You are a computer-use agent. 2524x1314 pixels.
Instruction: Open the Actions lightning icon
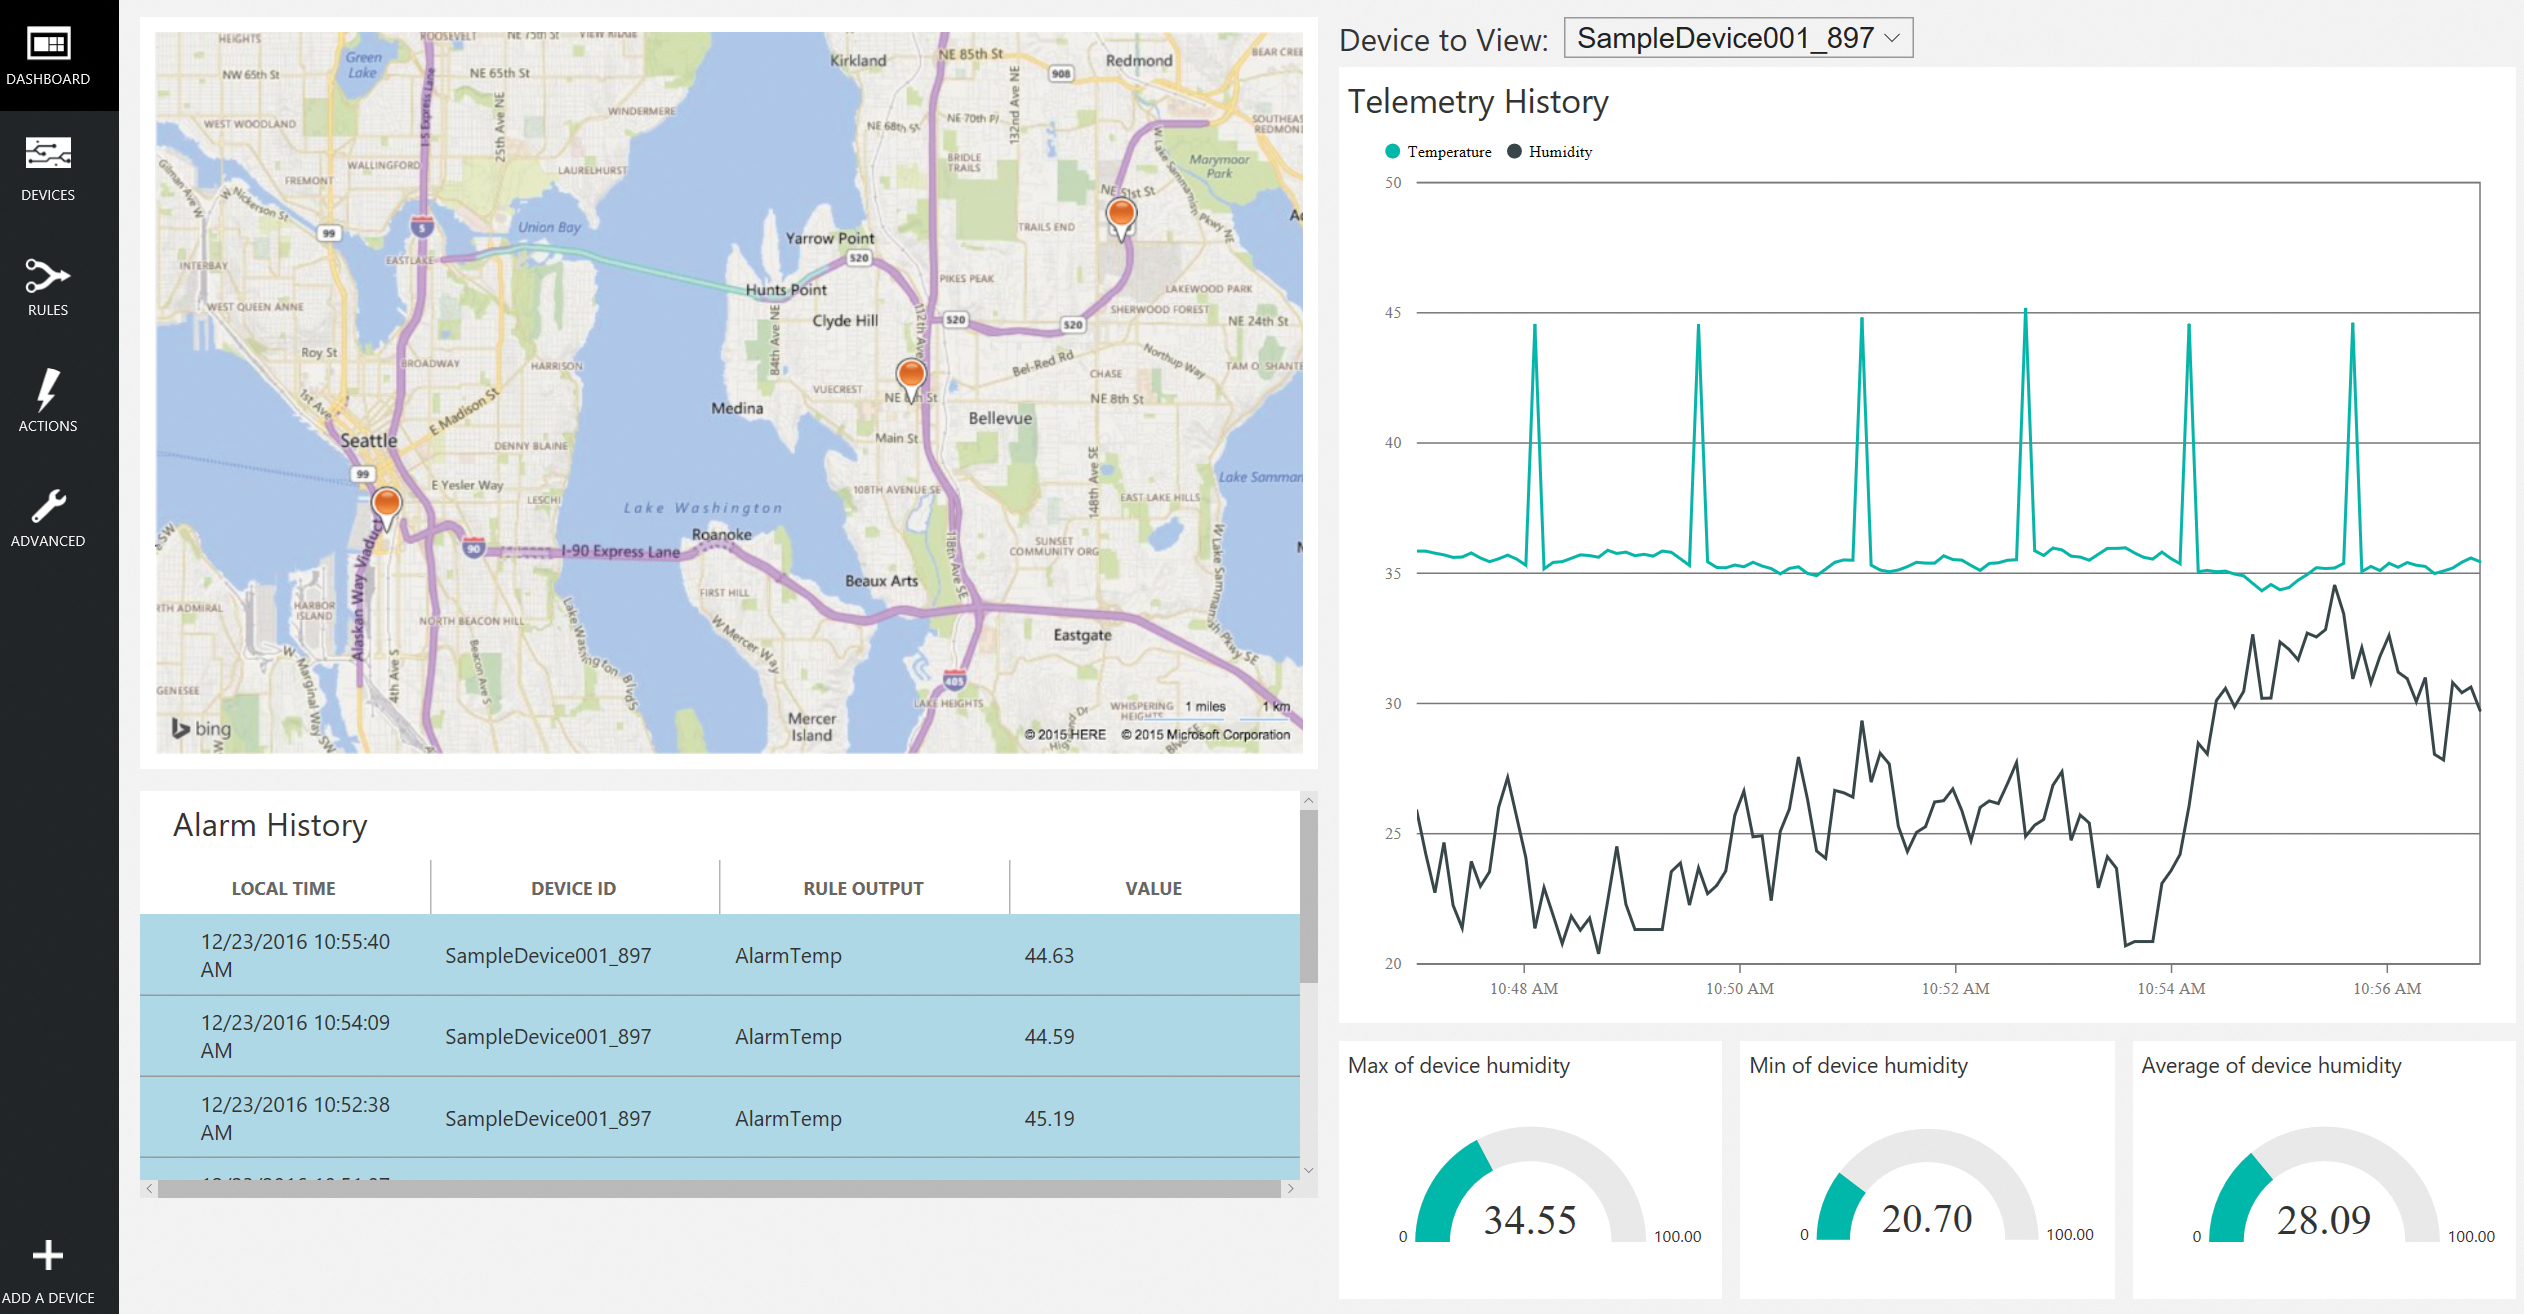(x=48, y=390)
